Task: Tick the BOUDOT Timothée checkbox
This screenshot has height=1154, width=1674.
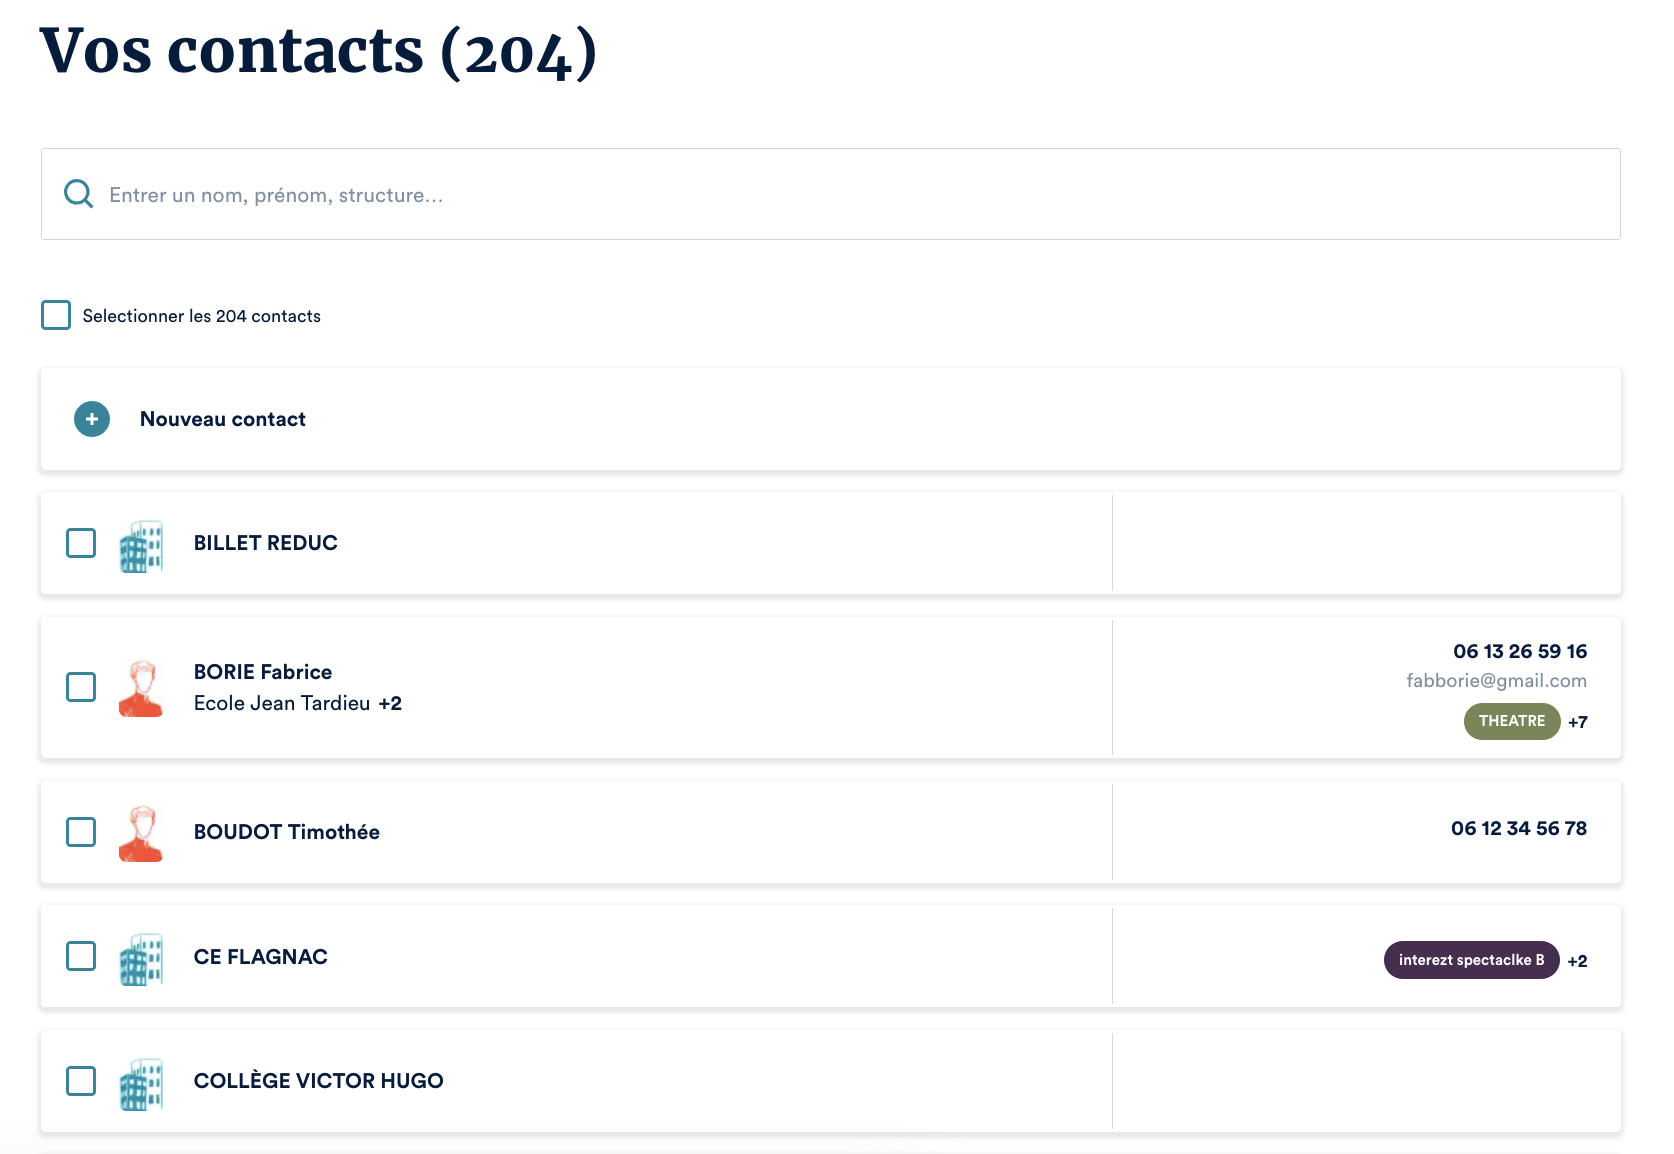Action: (81, 832)
